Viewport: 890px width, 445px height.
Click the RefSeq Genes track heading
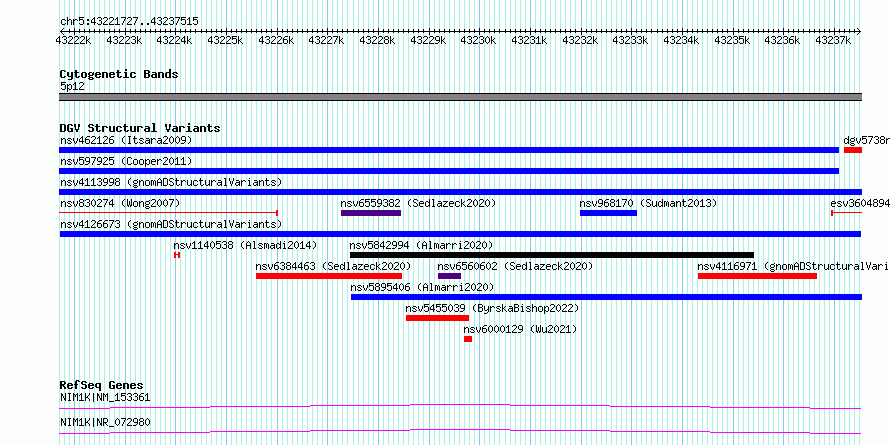tap(102, 385)
